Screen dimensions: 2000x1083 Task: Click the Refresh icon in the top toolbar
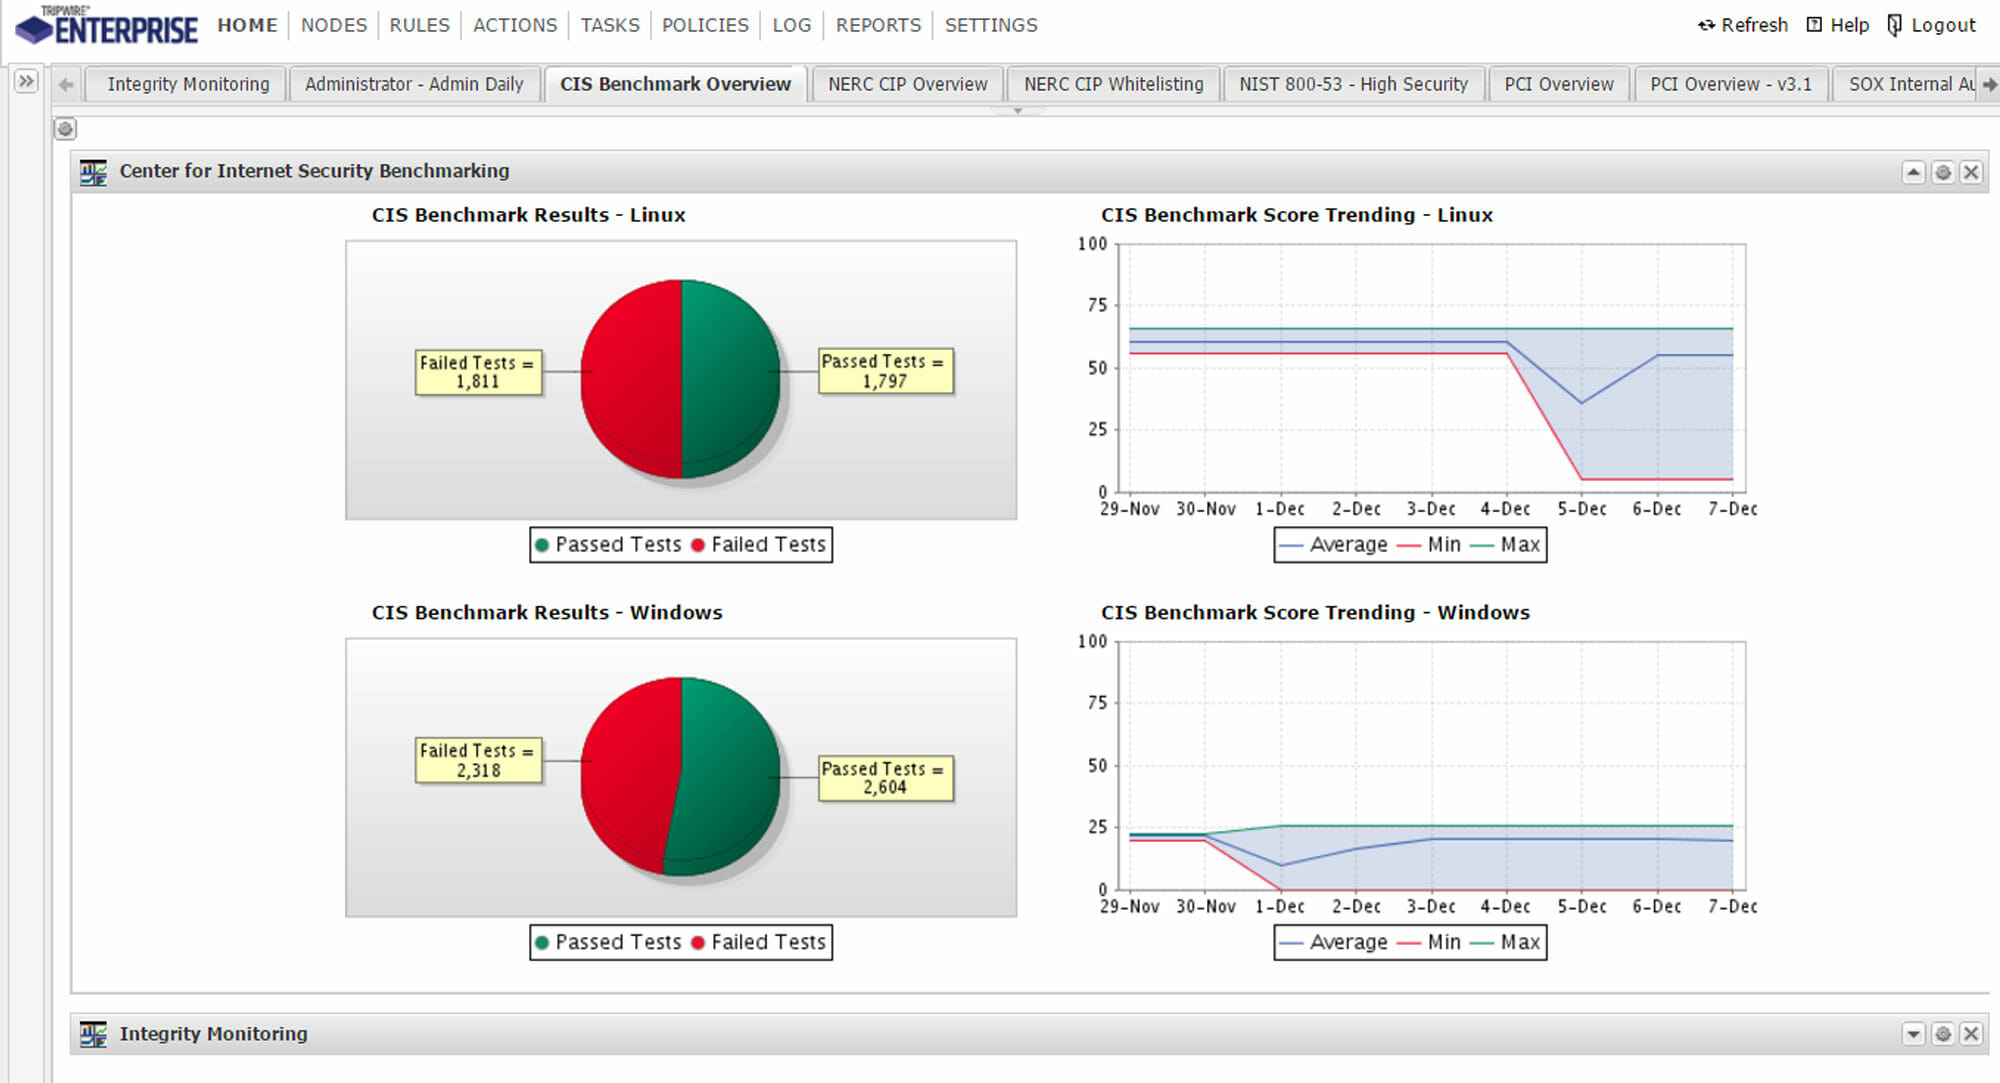pos(1705,25)
